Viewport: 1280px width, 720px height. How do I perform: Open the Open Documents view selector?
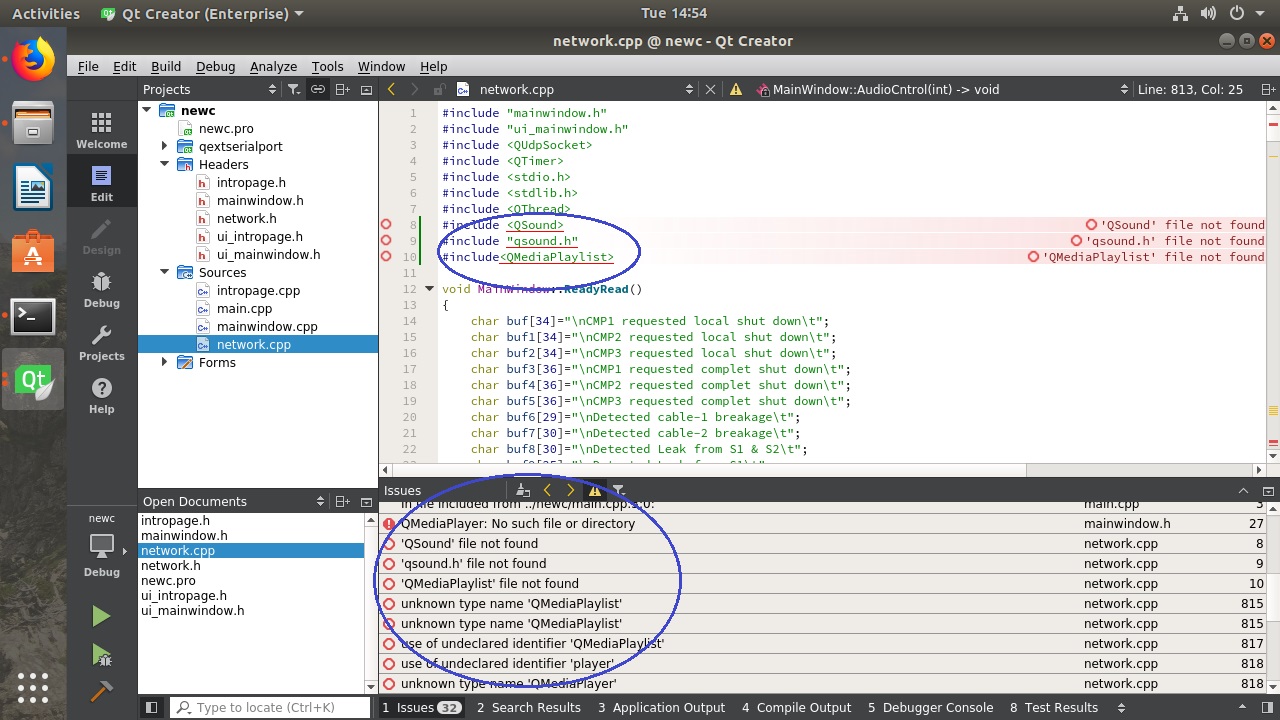234,501
